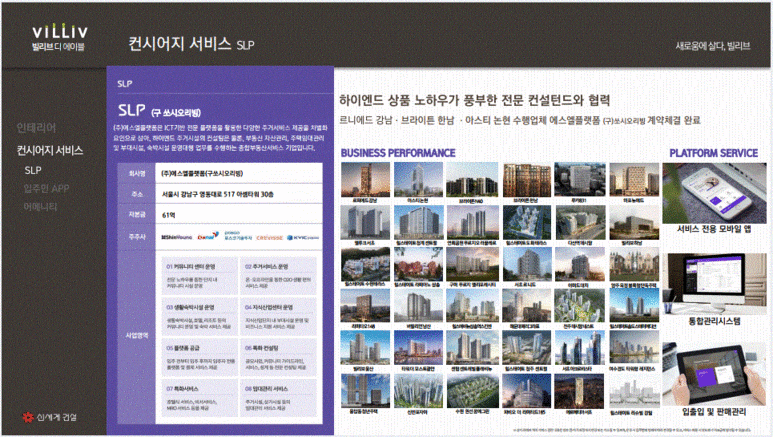Viewport: 773px width, 437px height.
Task: Select the 05 플랫폼 공급 card
Action: [200, 358]
